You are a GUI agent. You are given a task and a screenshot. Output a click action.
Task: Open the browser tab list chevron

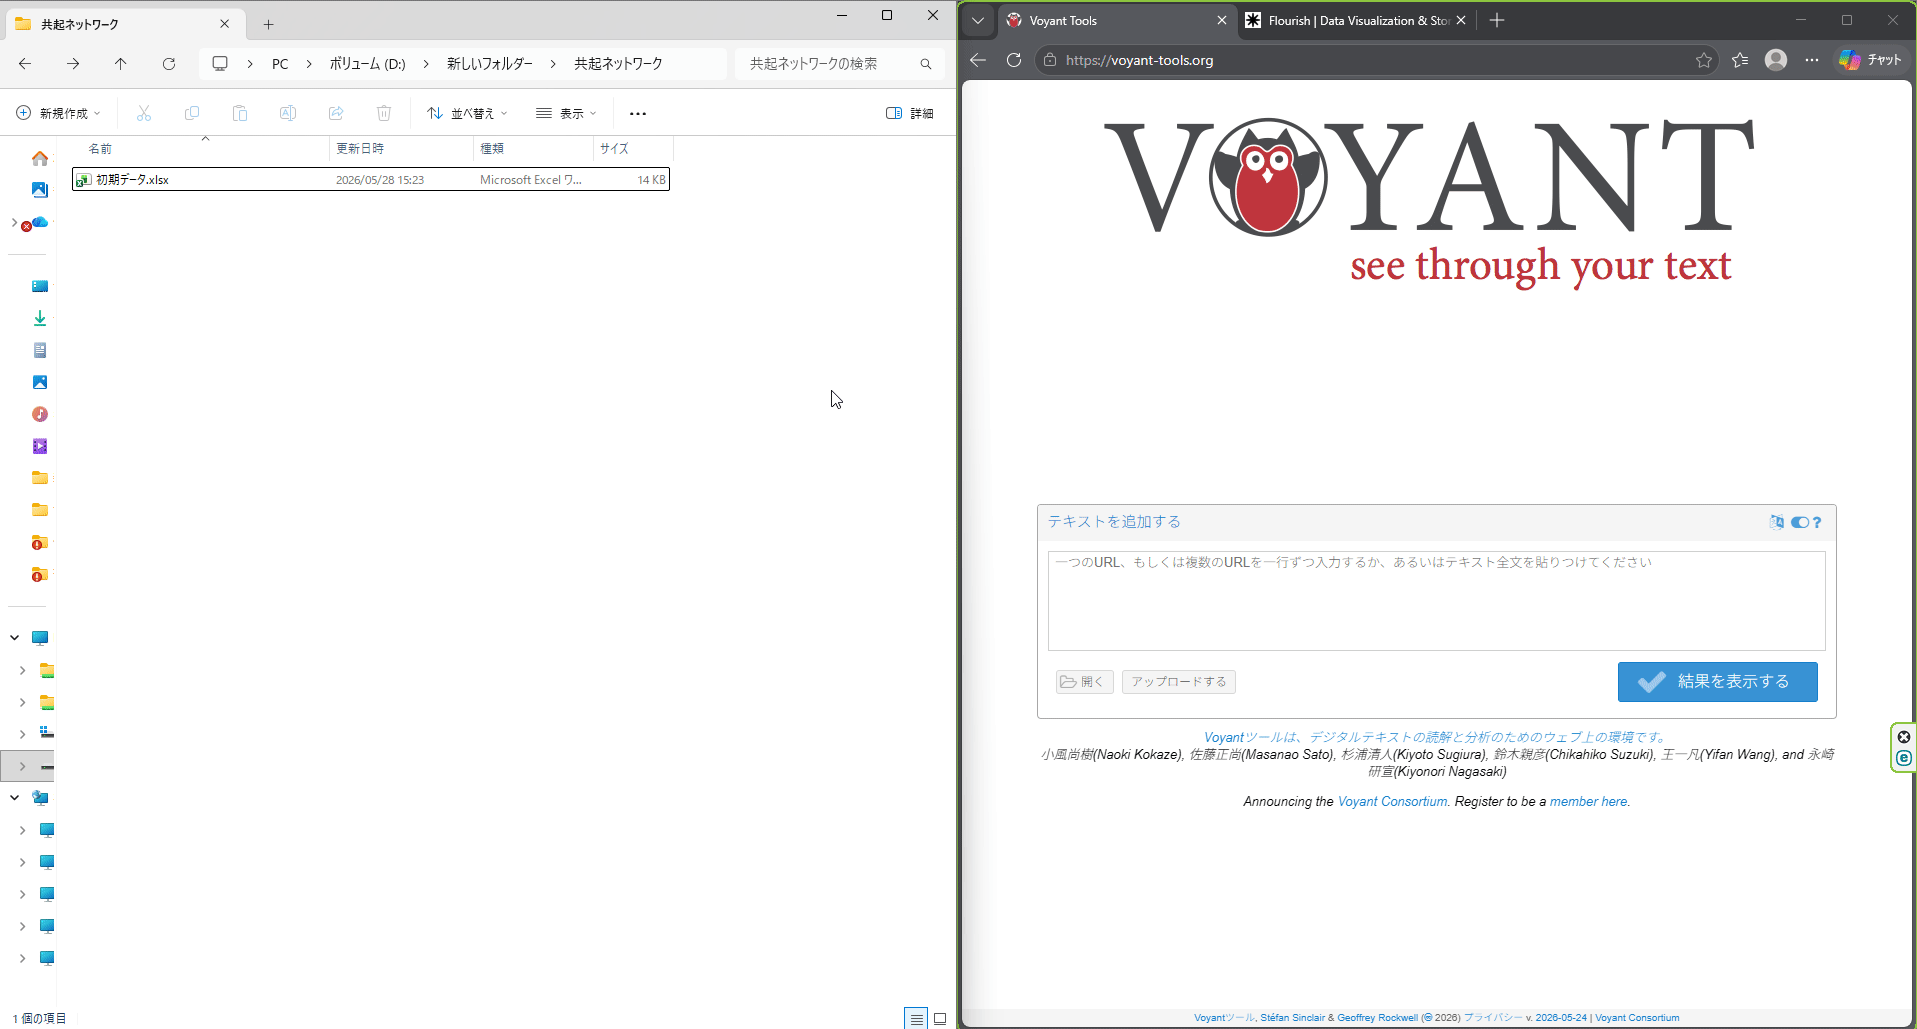pos(978,20)
